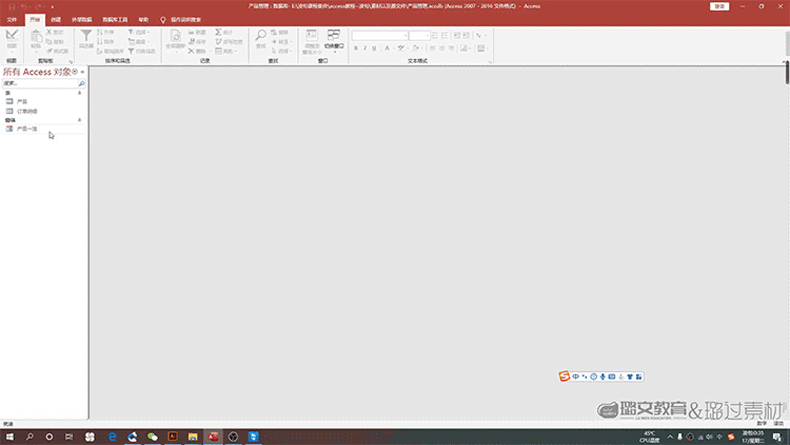790x445 pixels.
Task: Open the font size combo box
Action: point(419,35)
